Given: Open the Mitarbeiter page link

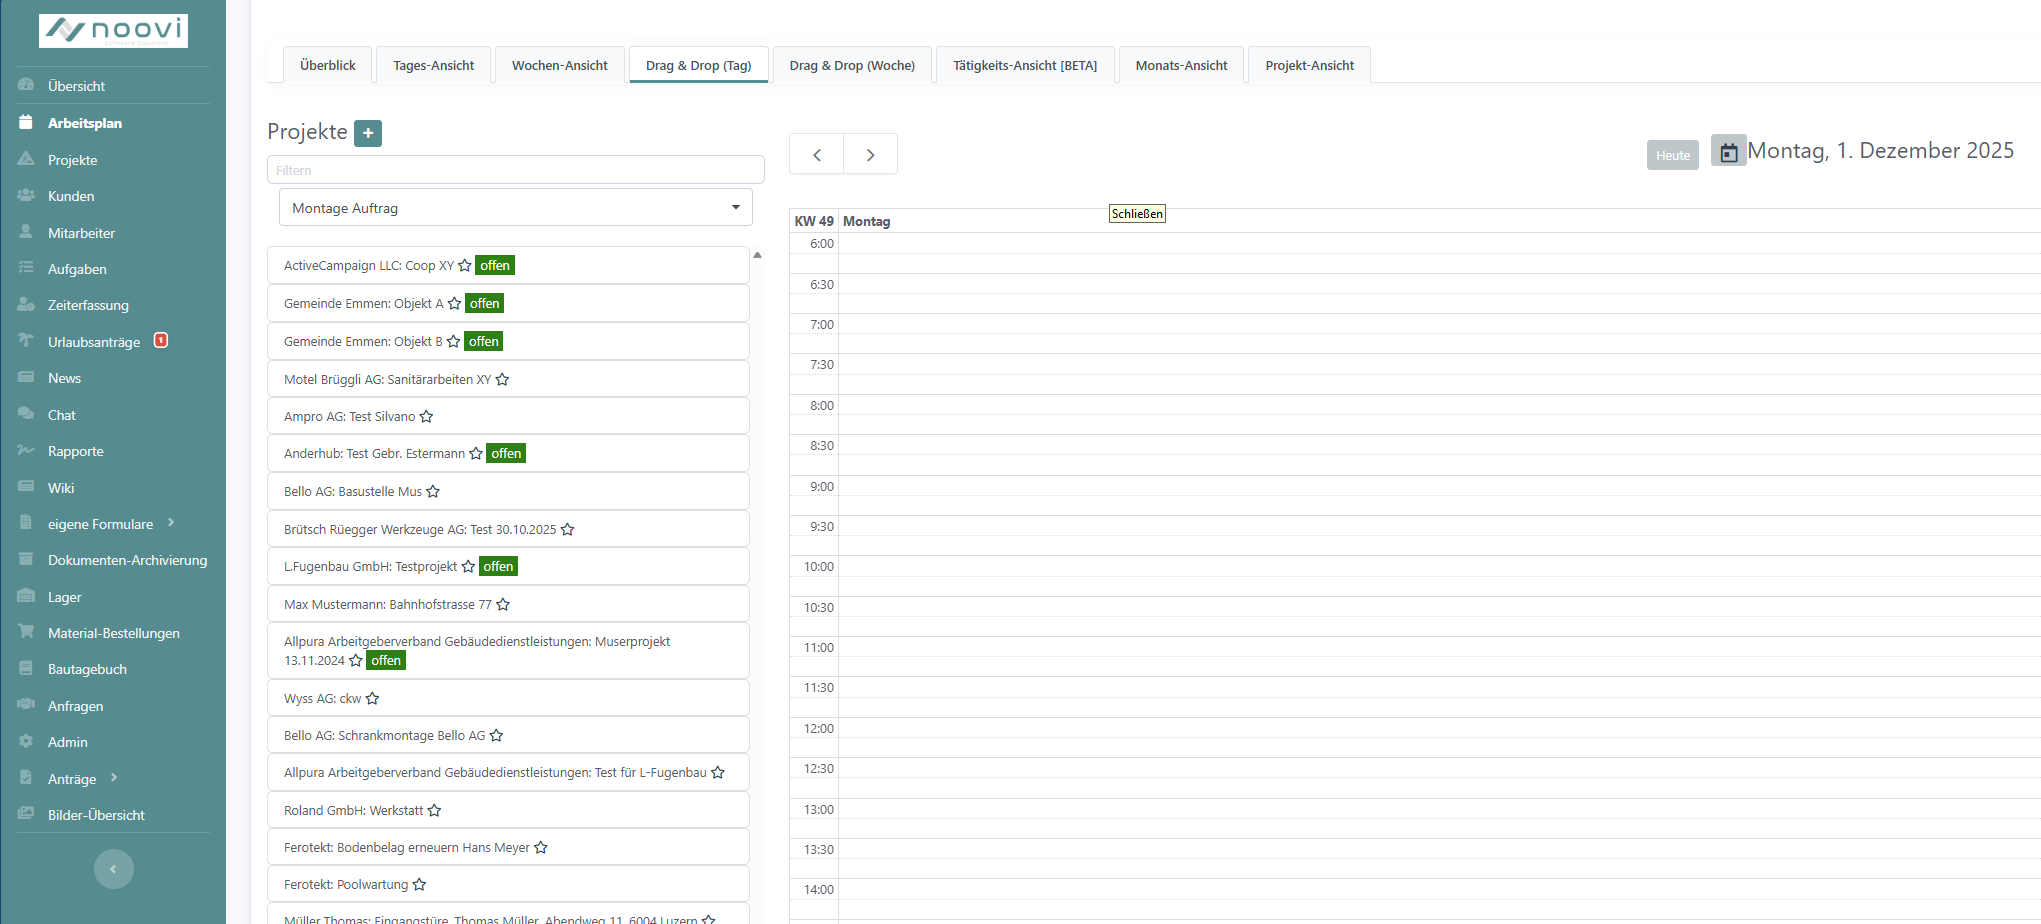Looking at the screenshot, I should point(81,233).
